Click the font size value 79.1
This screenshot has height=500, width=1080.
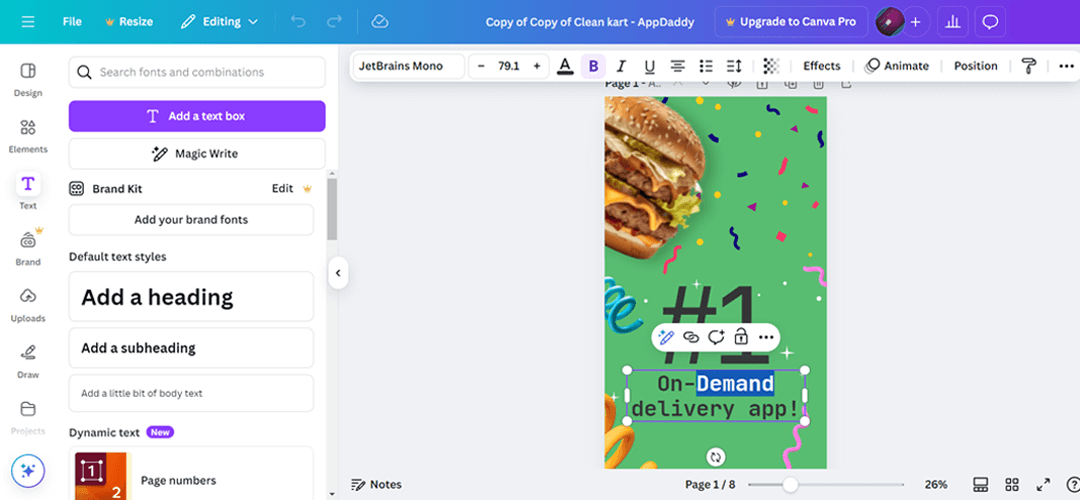508,66
